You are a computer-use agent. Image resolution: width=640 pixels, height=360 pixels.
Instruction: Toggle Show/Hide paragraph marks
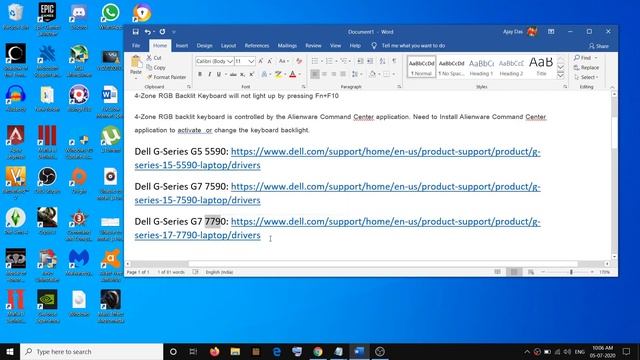coord(394,61)
